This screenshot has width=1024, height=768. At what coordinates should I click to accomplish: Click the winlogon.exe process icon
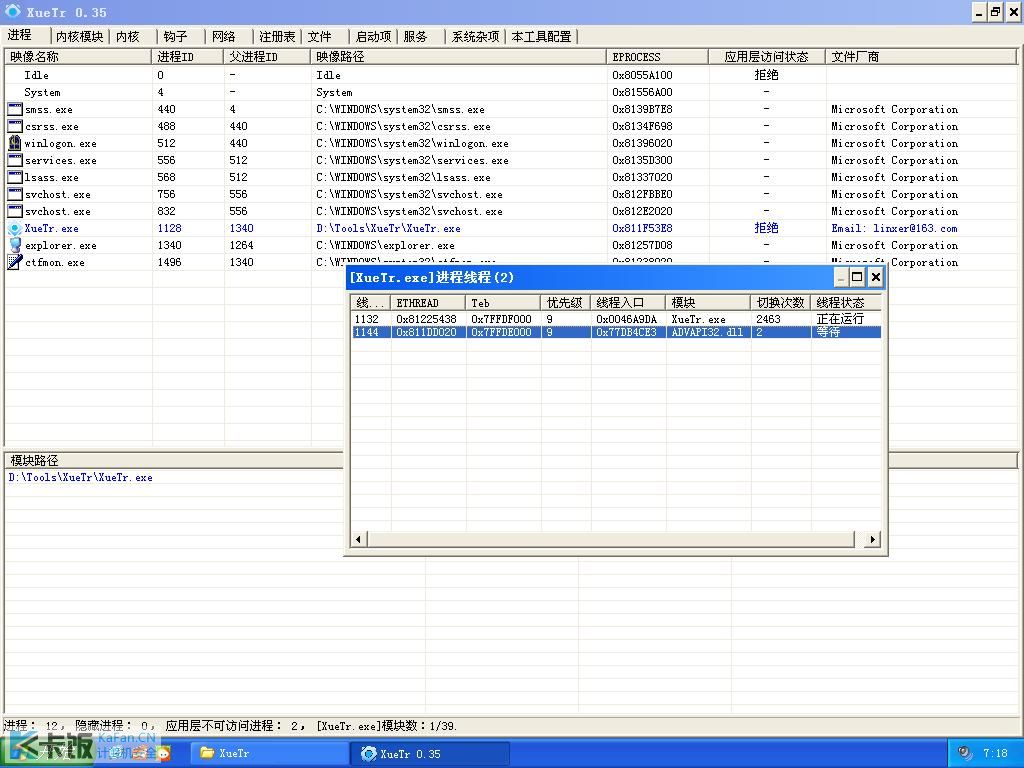click(x=14, y=143)
